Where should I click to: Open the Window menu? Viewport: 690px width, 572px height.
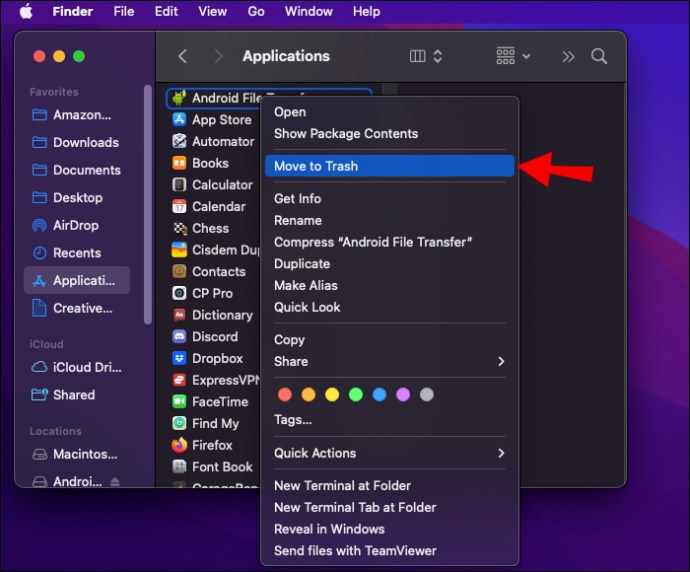308,11
